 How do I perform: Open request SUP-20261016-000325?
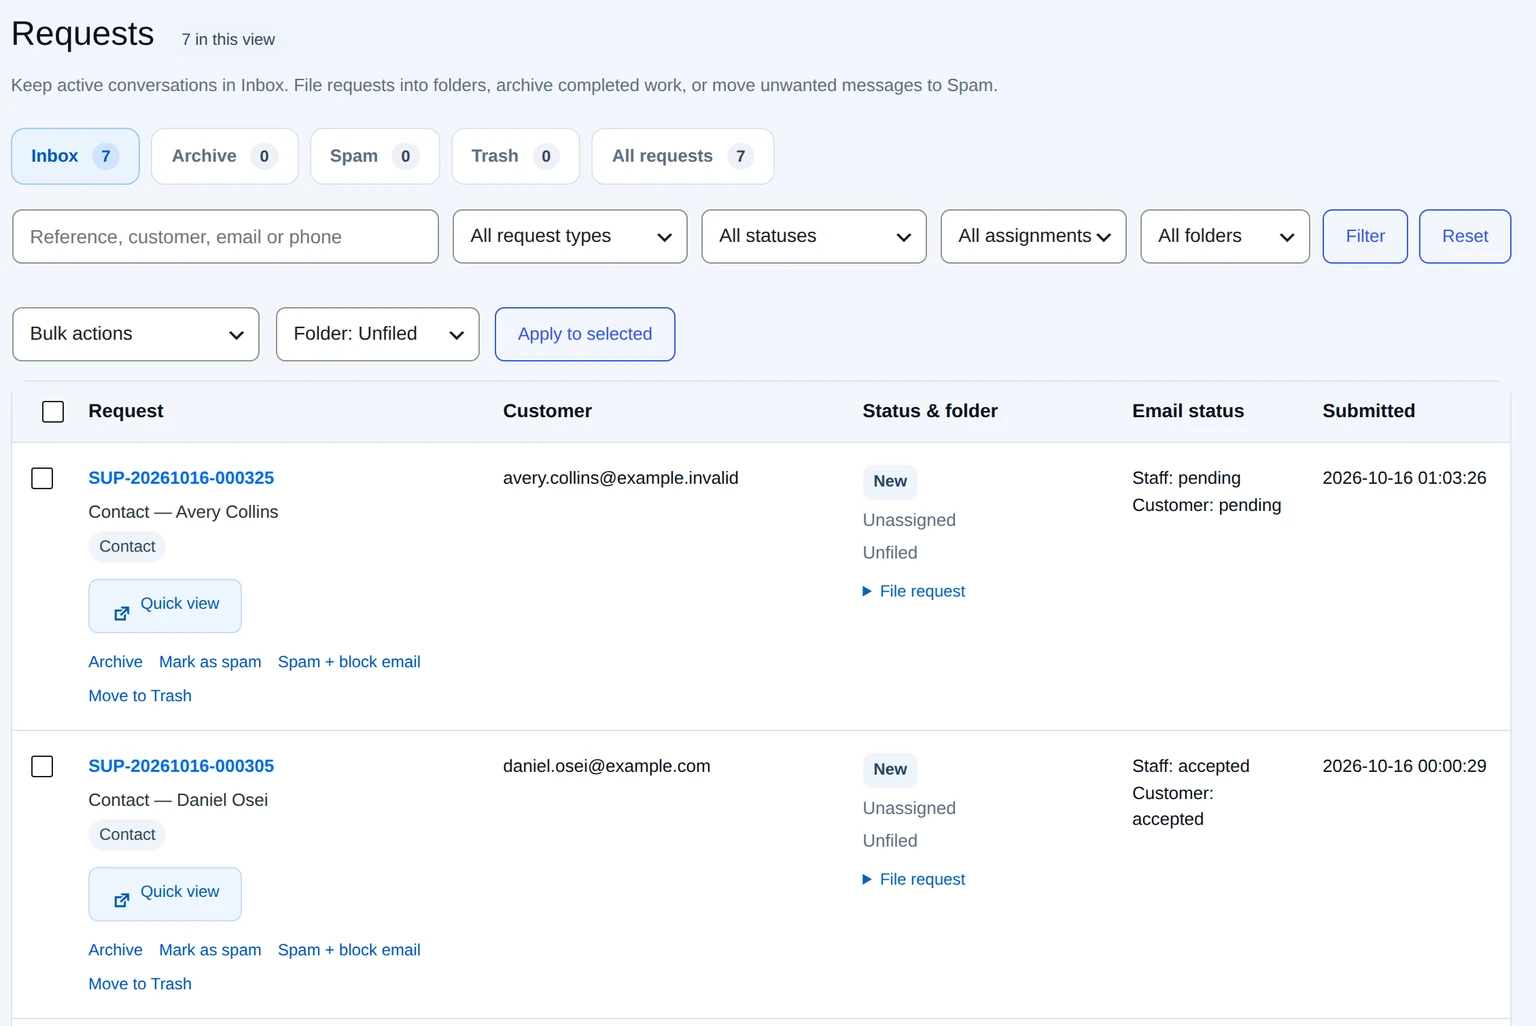pyautogui.click(x=181, y=478)
